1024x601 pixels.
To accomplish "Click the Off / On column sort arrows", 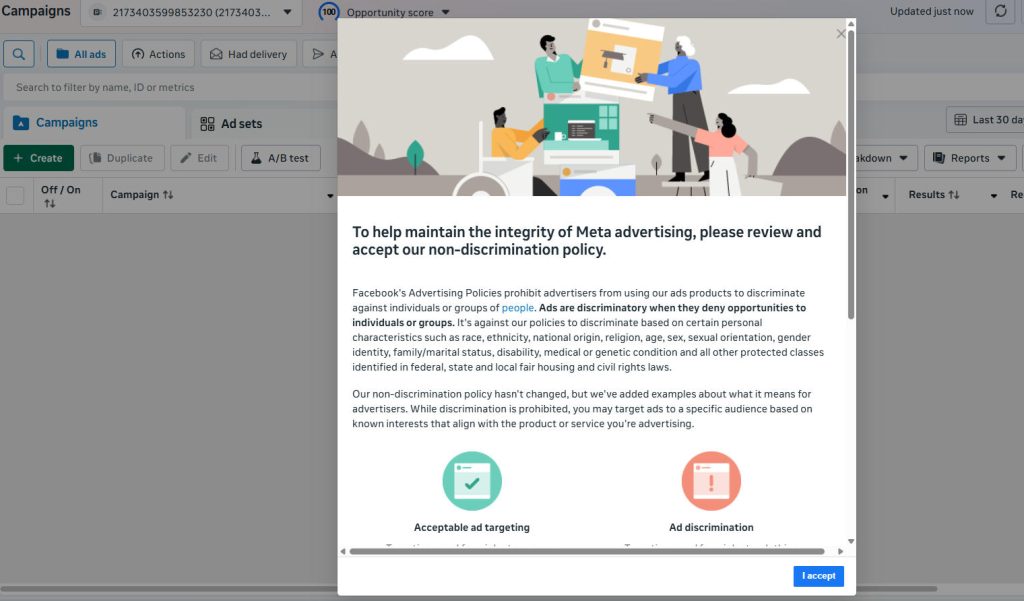I will (x=50, y=204).
